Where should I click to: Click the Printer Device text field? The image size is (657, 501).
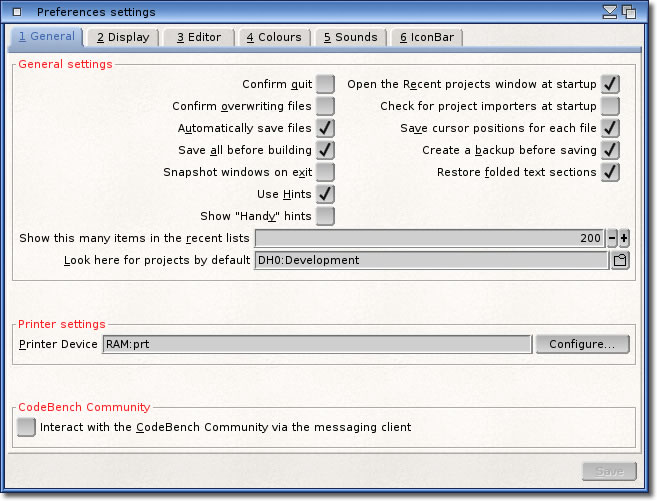tap(316, 344)
